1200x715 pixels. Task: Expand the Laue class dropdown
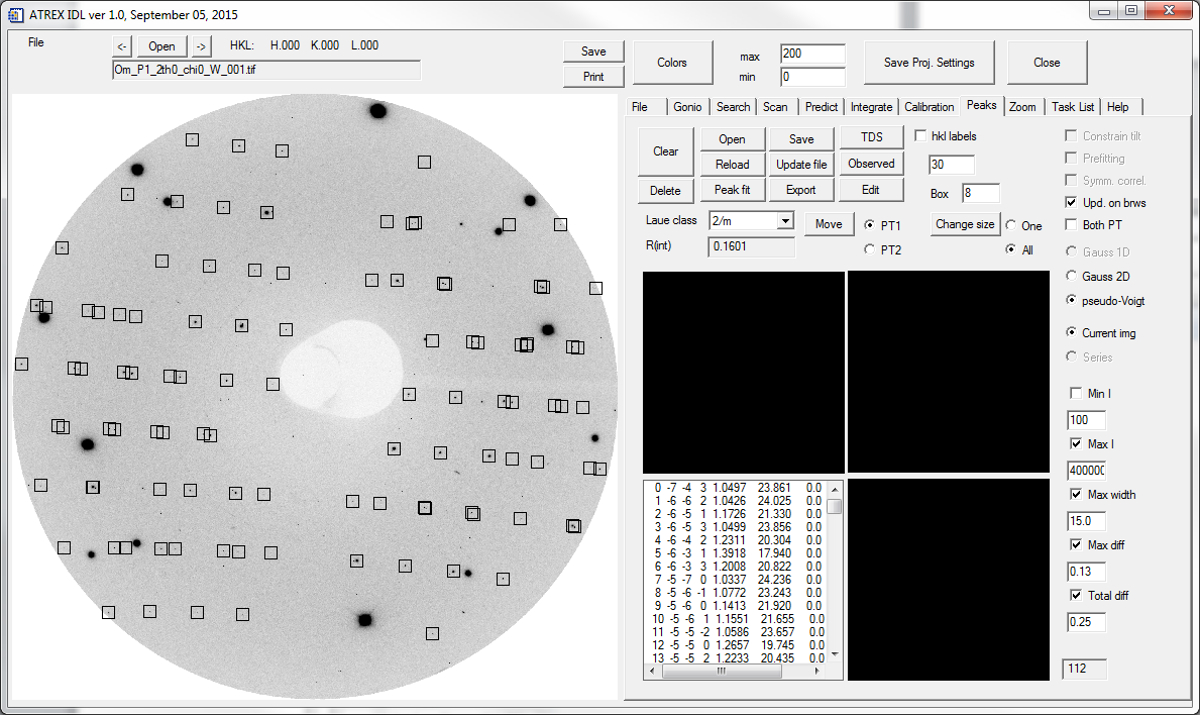coord(785,221)
